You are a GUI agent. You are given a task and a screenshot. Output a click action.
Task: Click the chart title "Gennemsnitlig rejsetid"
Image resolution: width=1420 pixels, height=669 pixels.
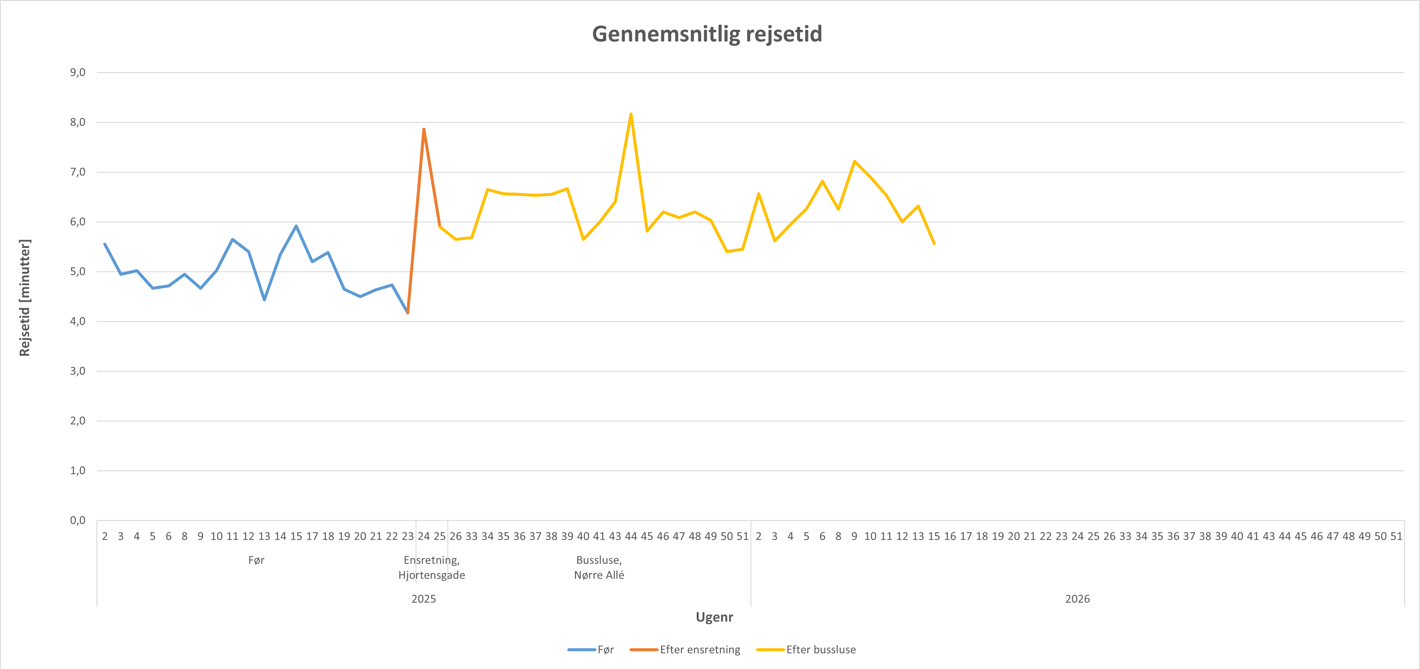click(707, 34)
